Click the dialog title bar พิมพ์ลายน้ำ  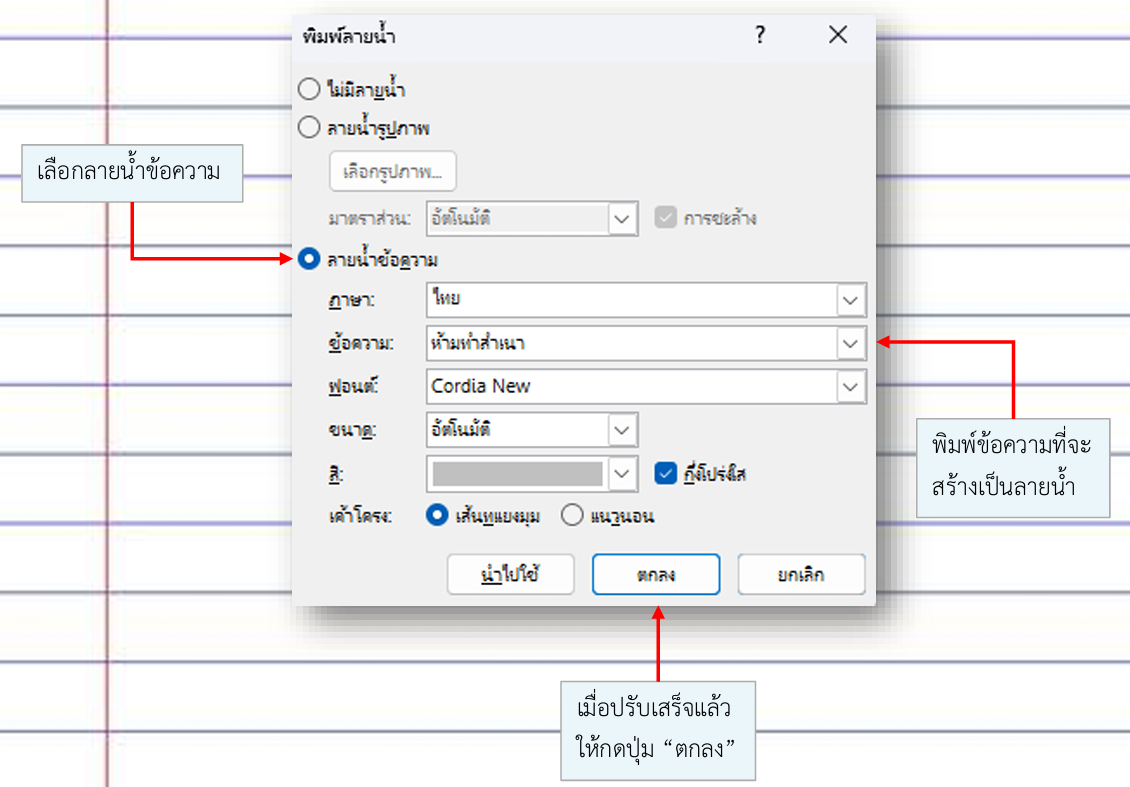tap(500, 36)
